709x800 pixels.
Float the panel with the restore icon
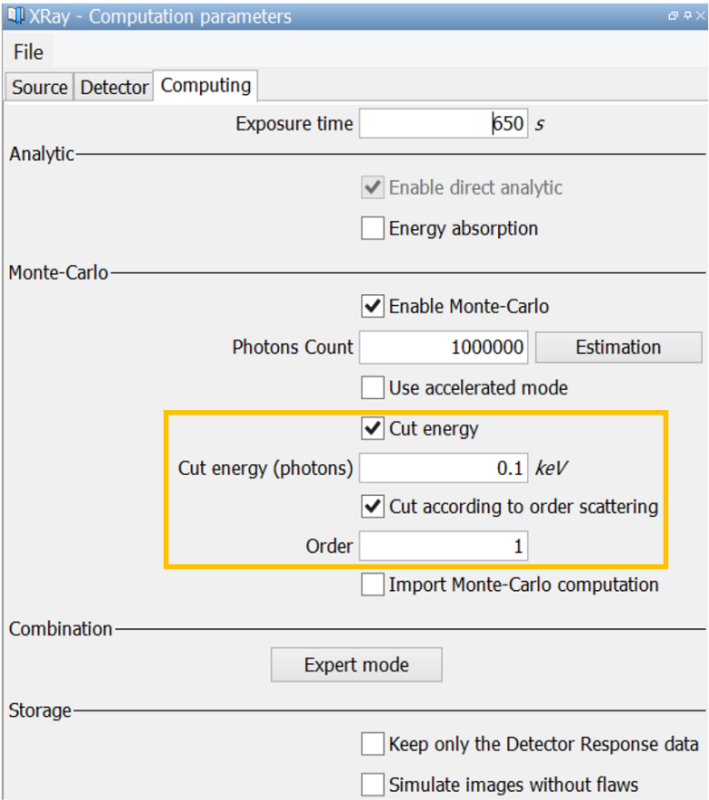pyautogui.click(x=673, y=17)
